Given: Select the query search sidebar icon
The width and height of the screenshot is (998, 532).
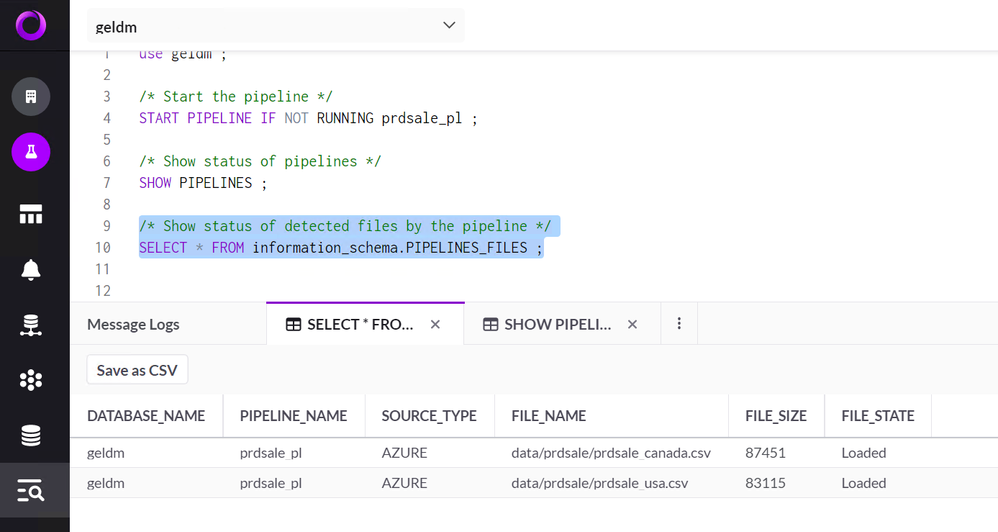Looking at the screenshot, I should [31, 491].
